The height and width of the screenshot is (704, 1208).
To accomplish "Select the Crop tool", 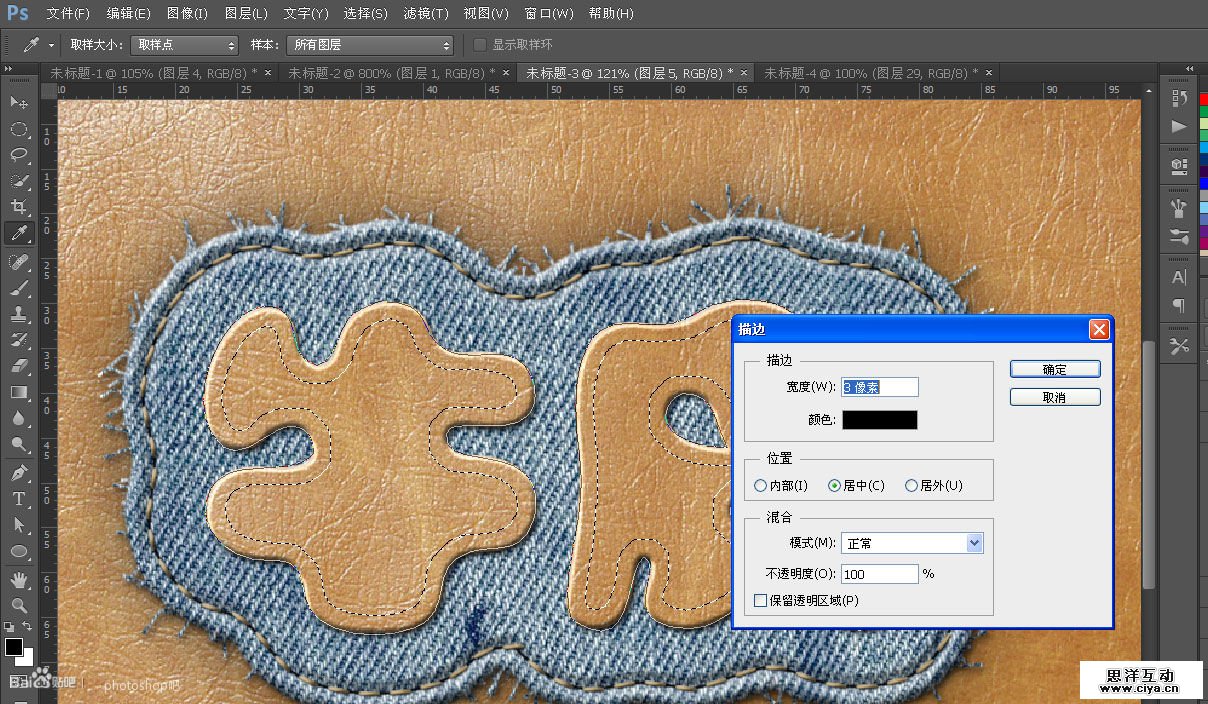I will [19, 207].
